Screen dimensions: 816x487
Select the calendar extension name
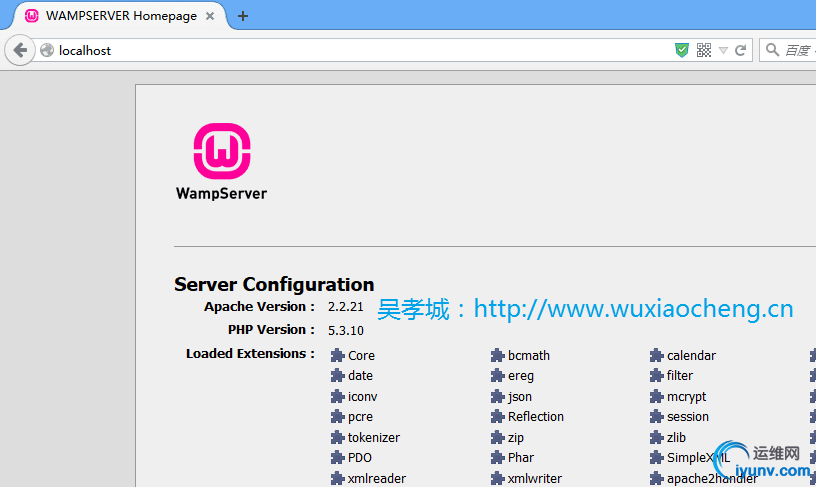tap(692, 355)
